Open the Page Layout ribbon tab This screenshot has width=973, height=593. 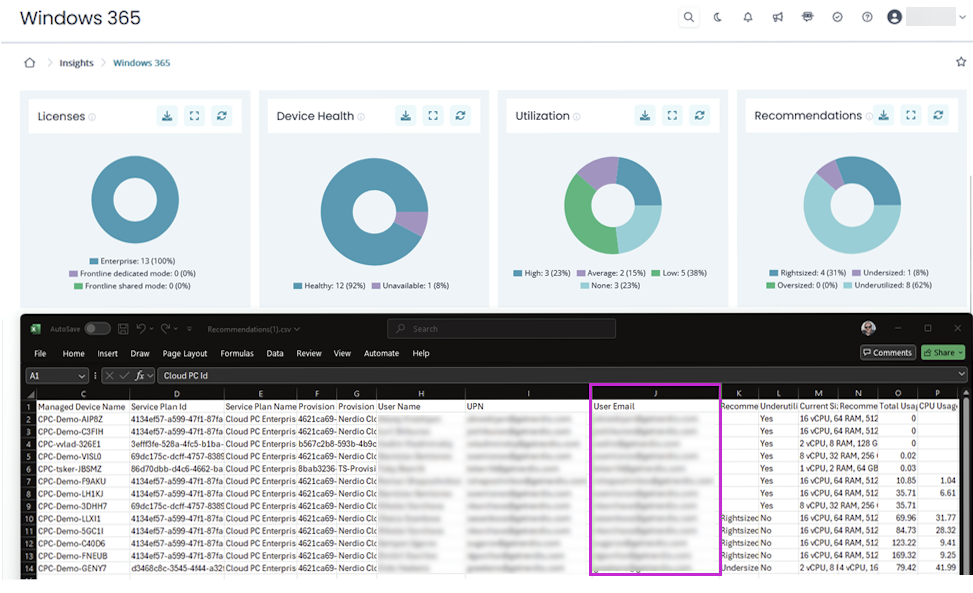click(185, 353)
